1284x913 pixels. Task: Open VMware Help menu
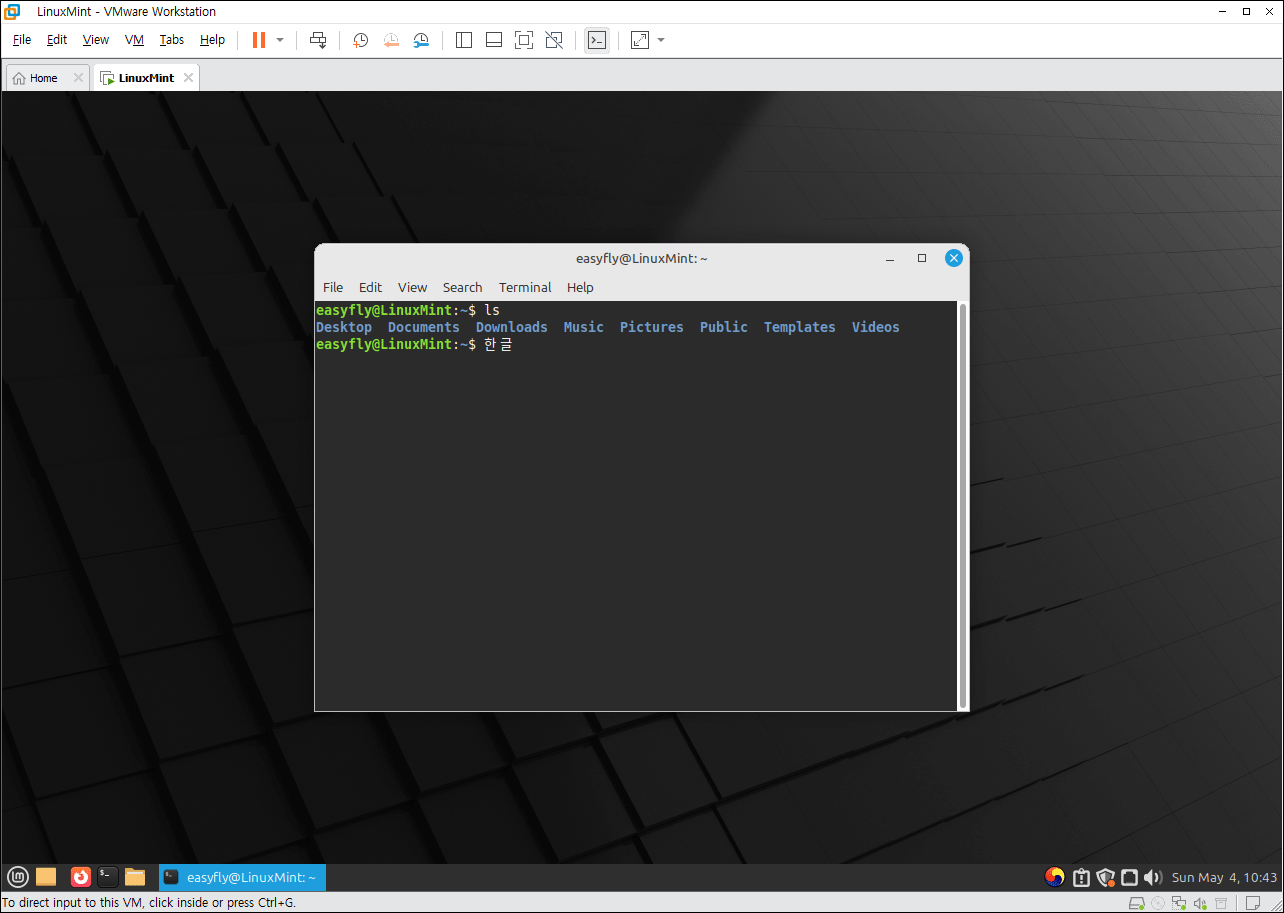pyautogui.click(x=212, y=40)
